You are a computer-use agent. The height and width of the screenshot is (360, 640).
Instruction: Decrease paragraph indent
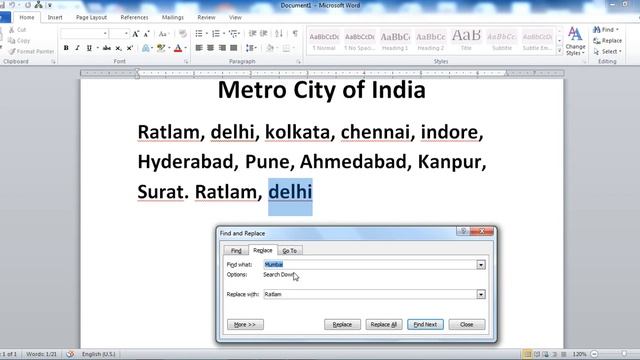point(253,33)
